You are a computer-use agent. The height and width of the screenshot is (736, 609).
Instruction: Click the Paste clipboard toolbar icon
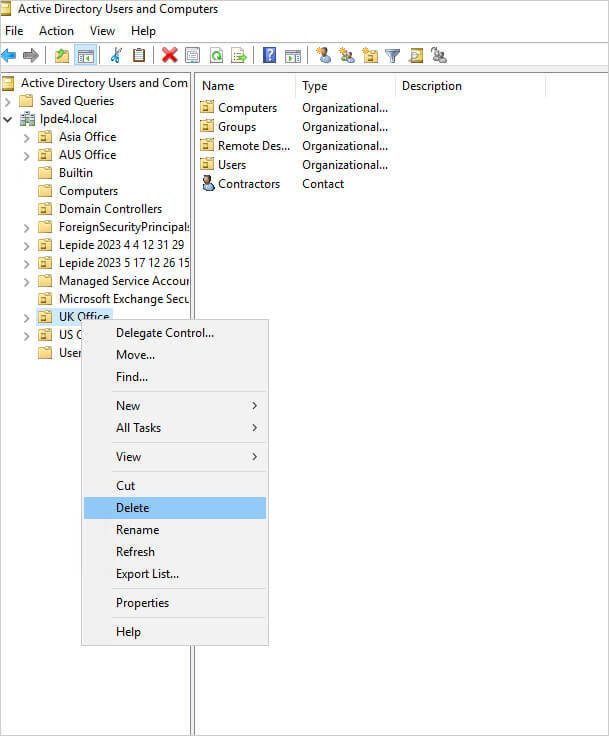(139, 55)
